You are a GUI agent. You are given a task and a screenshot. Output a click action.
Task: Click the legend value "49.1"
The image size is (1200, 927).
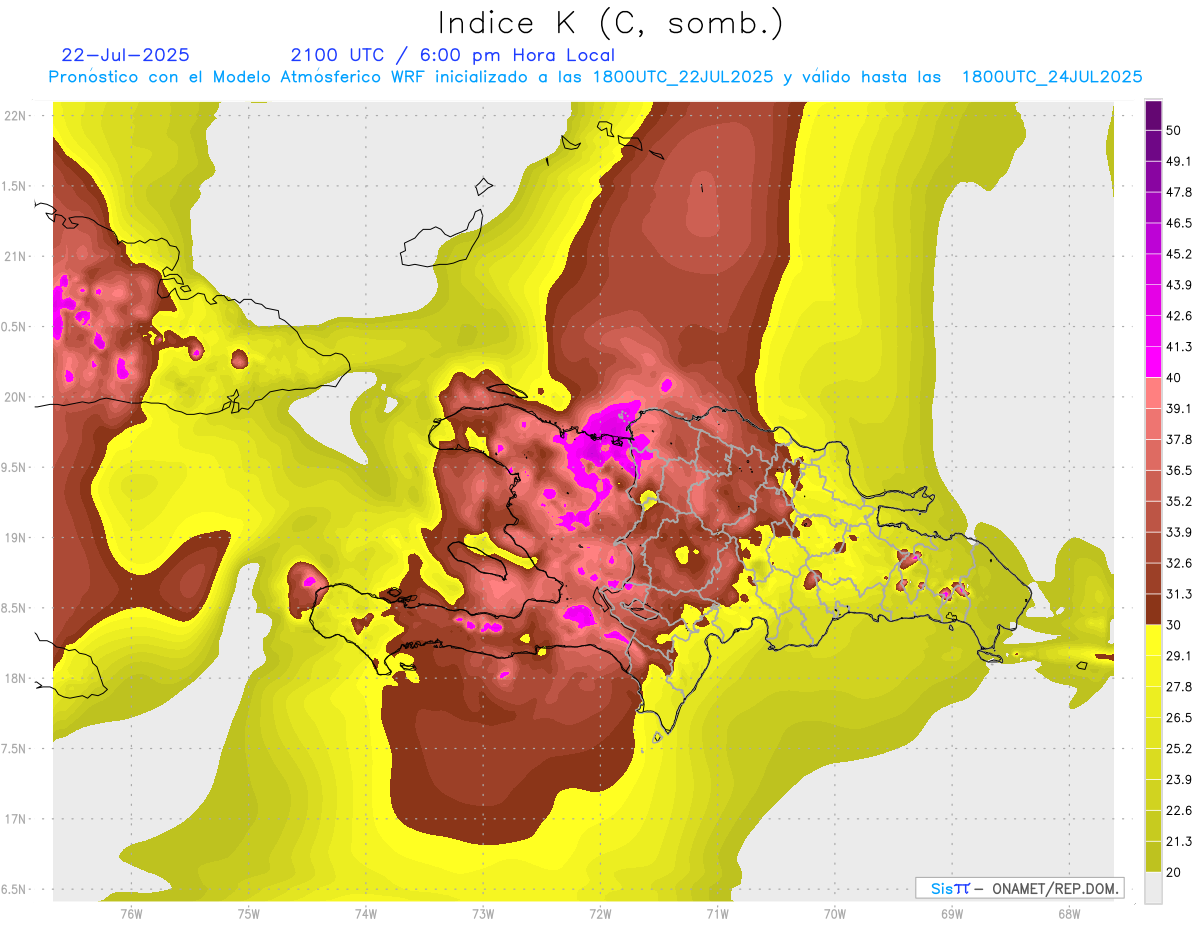click(1179, 161)
